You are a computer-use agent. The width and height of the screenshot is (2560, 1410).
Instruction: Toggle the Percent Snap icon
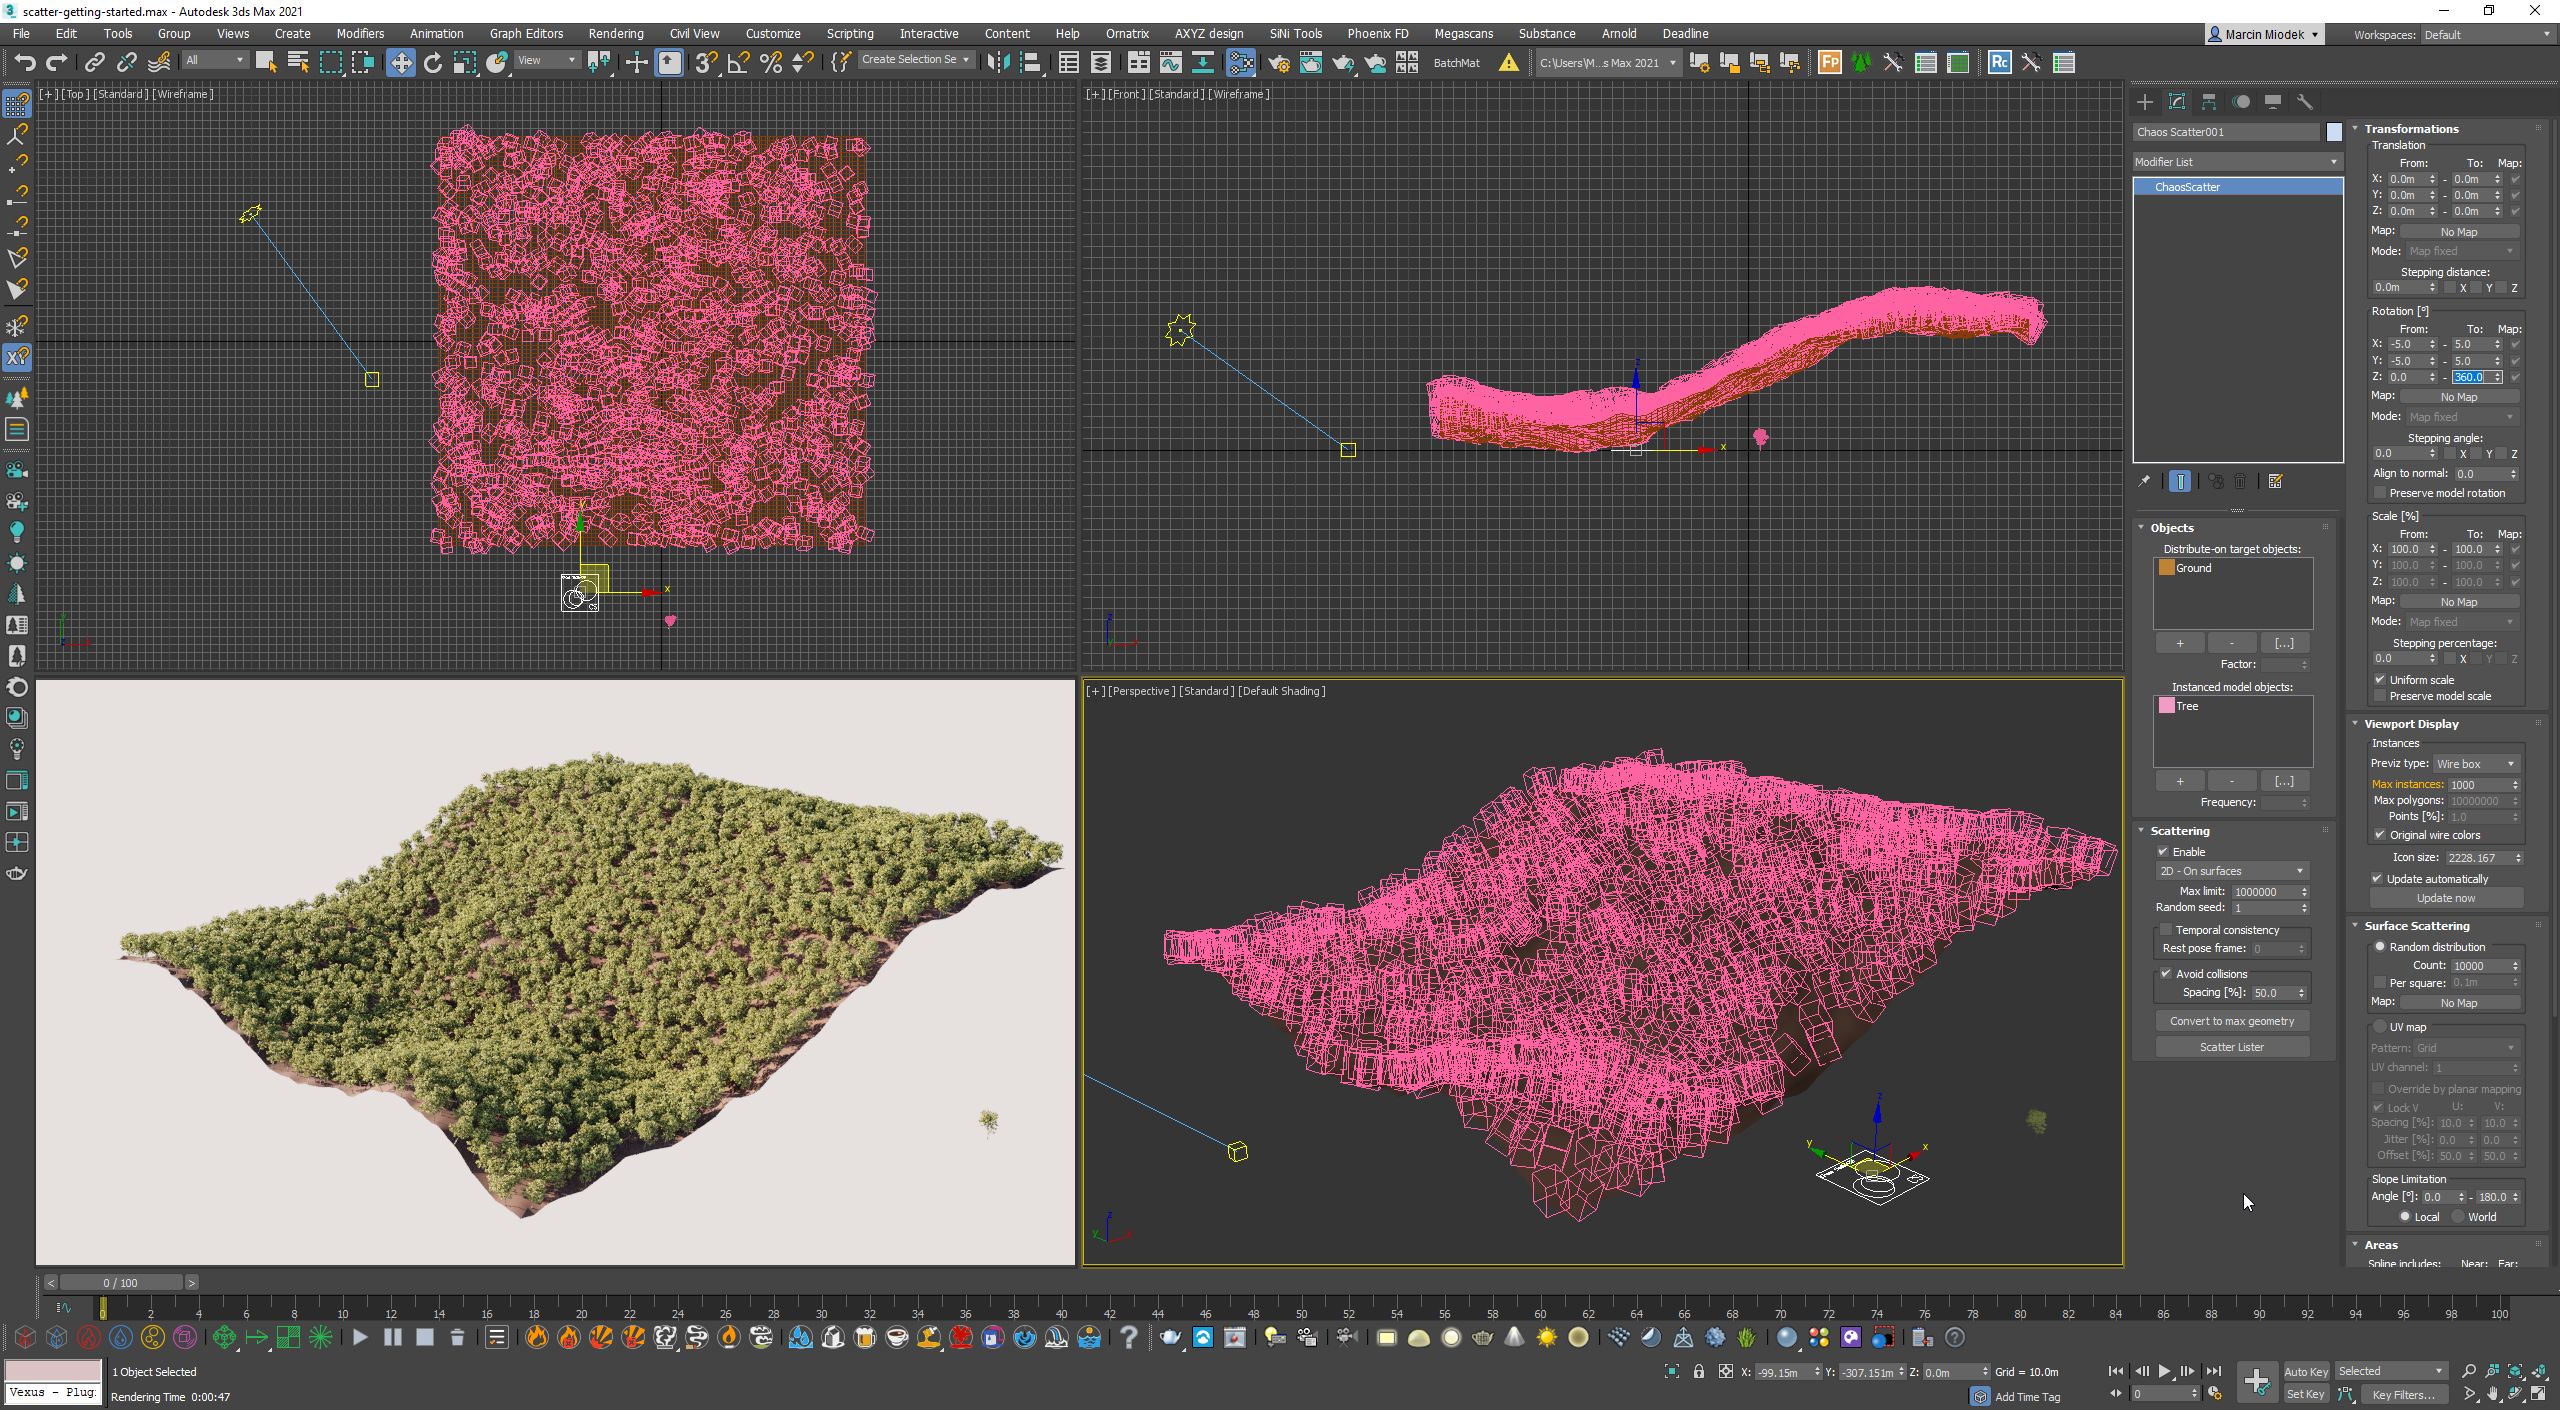[771, 63]
